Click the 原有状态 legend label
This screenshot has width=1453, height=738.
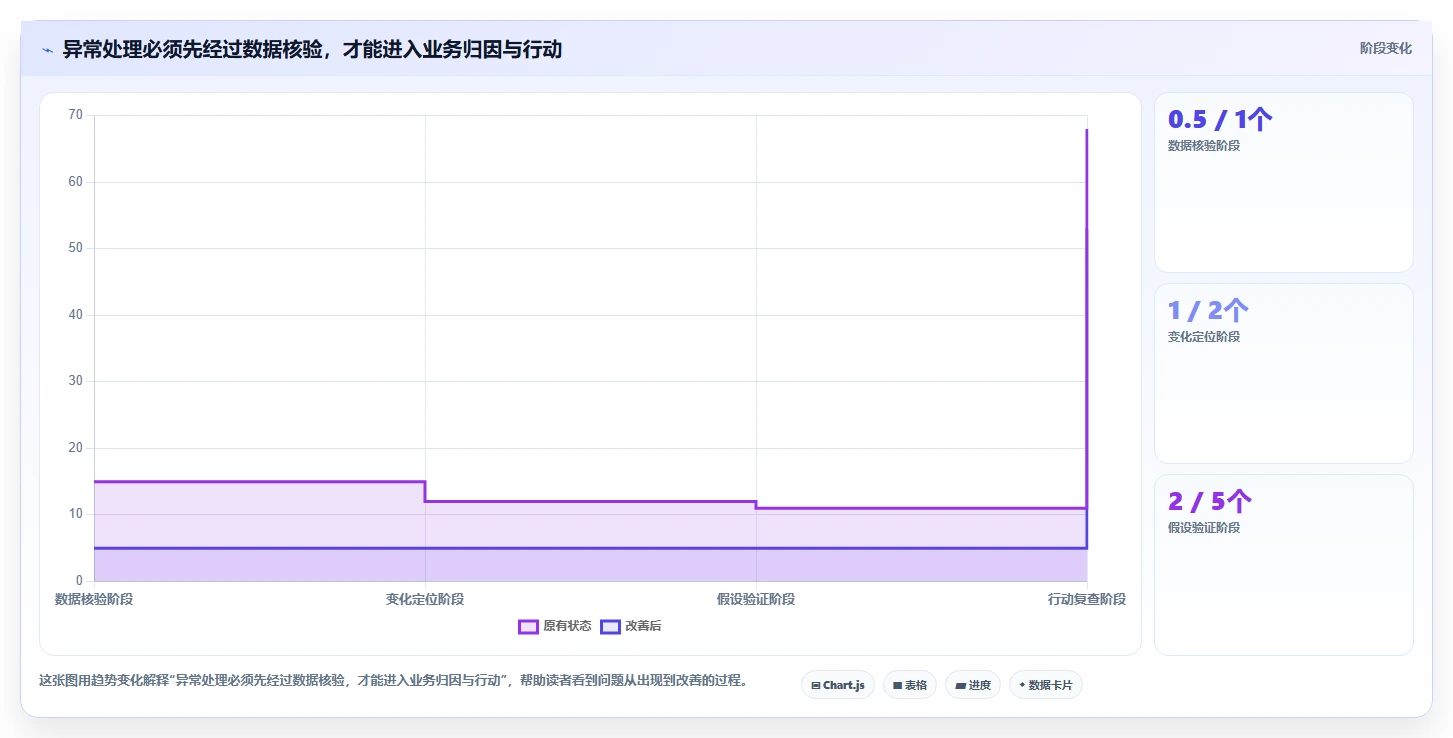(x=567, y=626)
